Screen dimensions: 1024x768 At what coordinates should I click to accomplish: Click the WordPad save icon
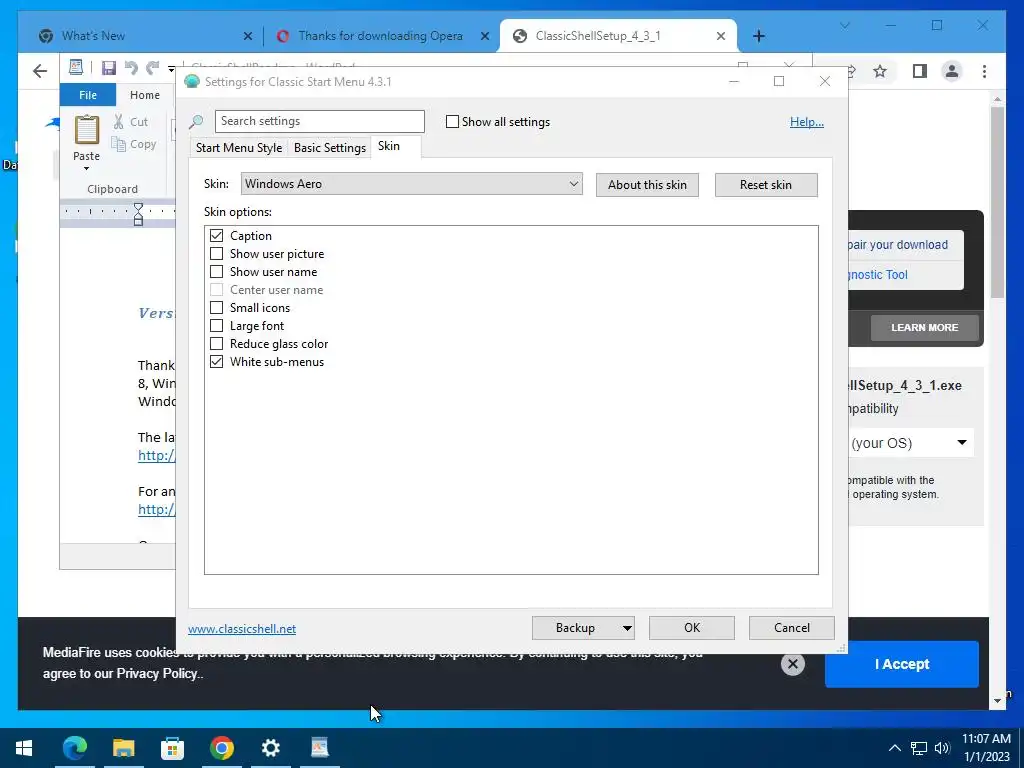tap(108, 68)
